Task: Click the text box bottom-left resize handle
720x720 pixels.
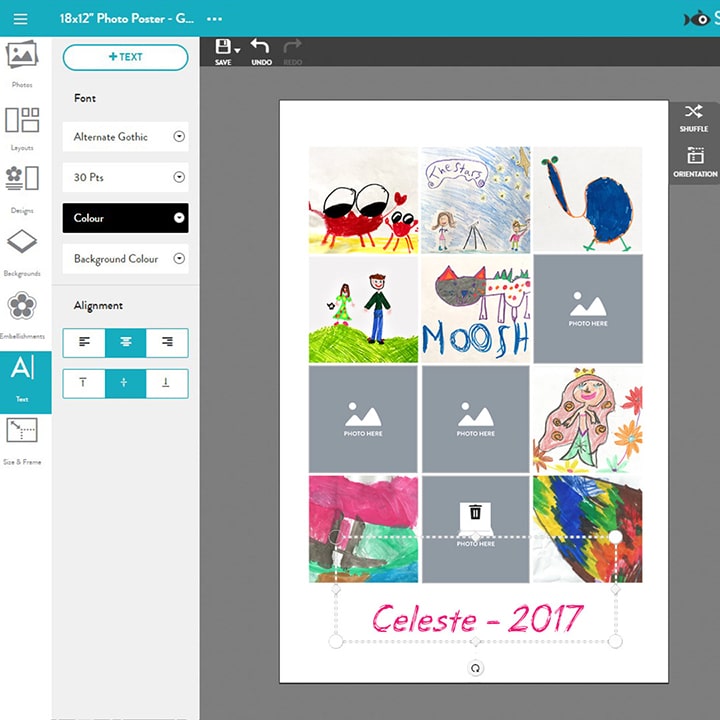Action: click(x=336, y=641)
